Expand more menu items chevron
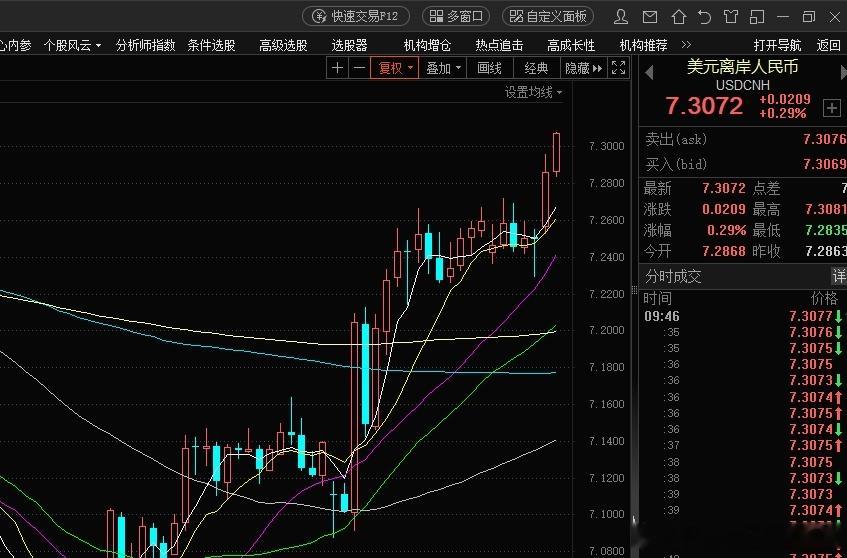The height and width of the screenshot is (558, 847). coord(686,45)
